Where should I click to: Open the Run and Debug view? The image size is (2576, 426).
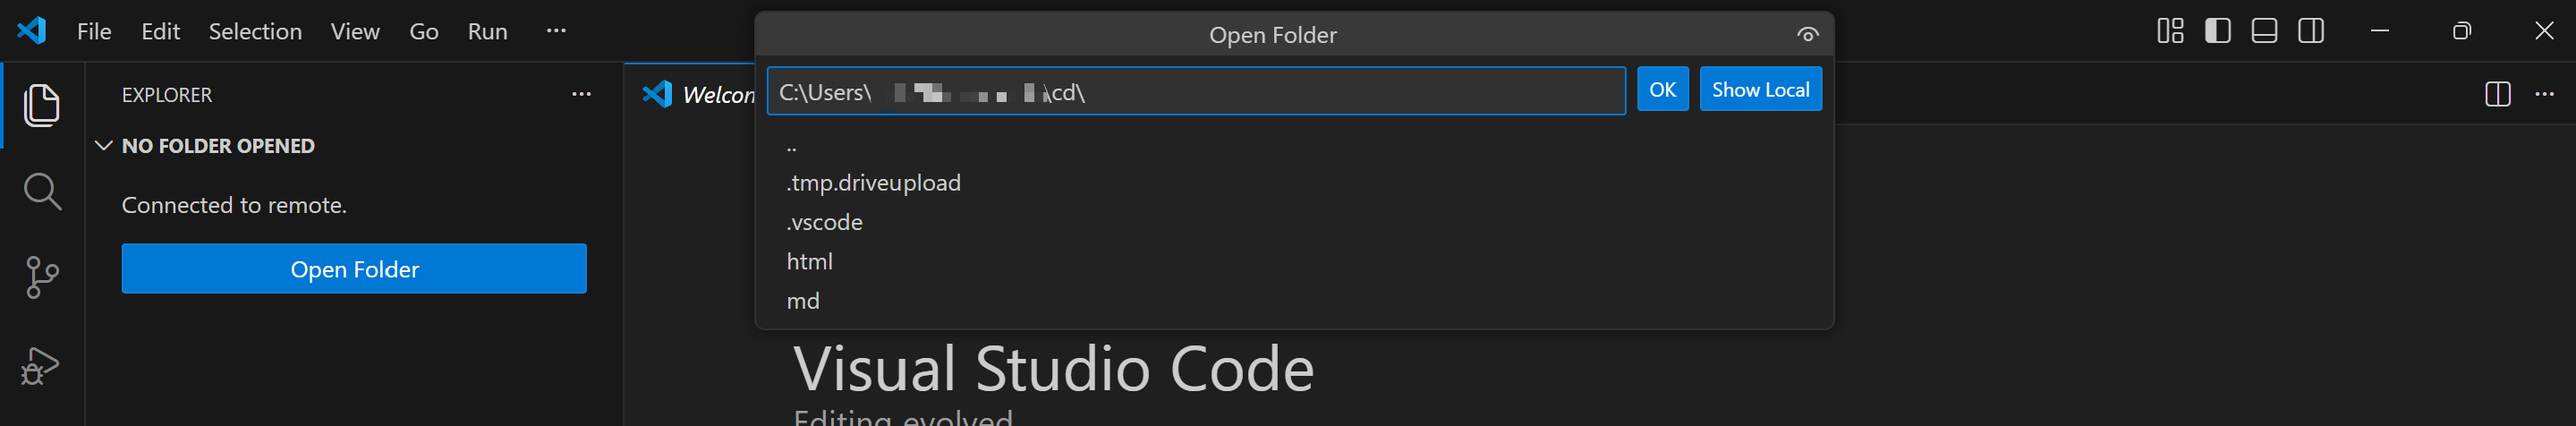[41, 365]
